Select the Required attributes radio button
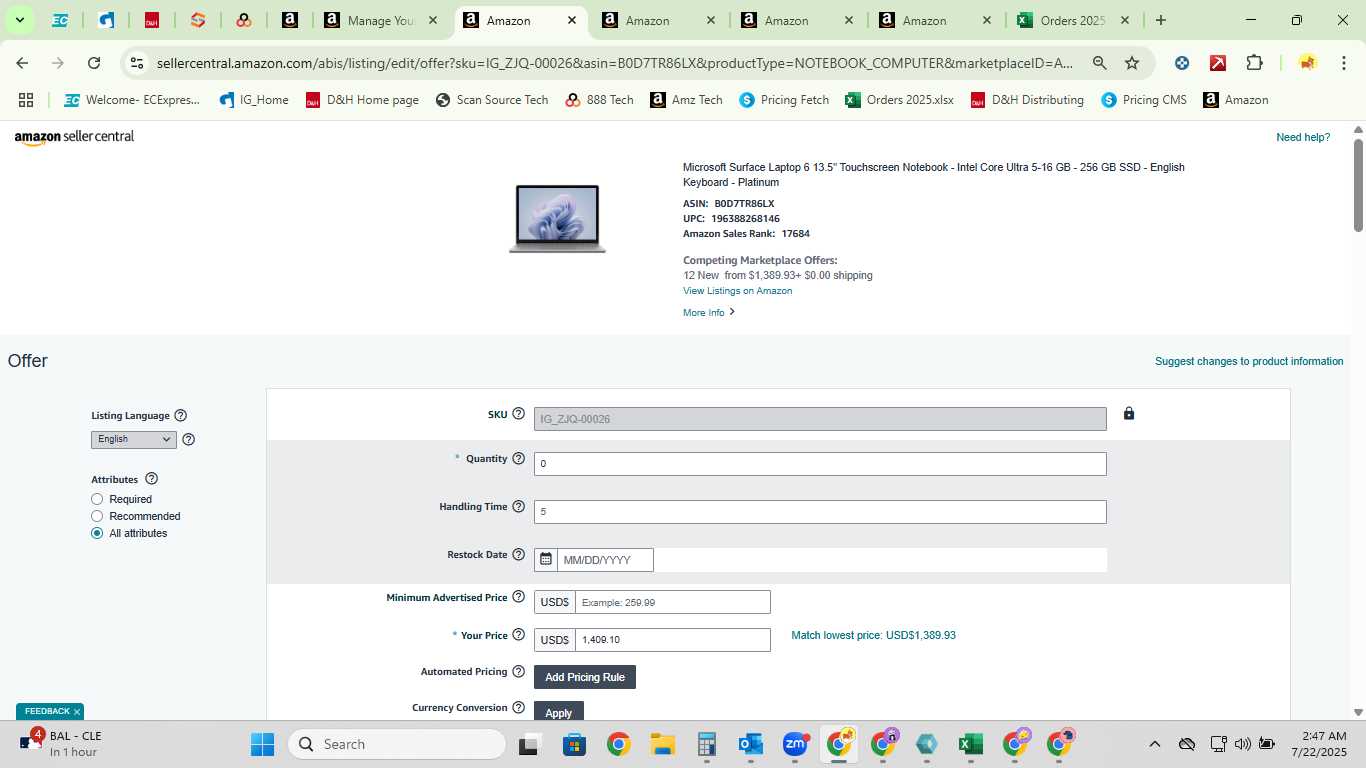 click(97, 499)
